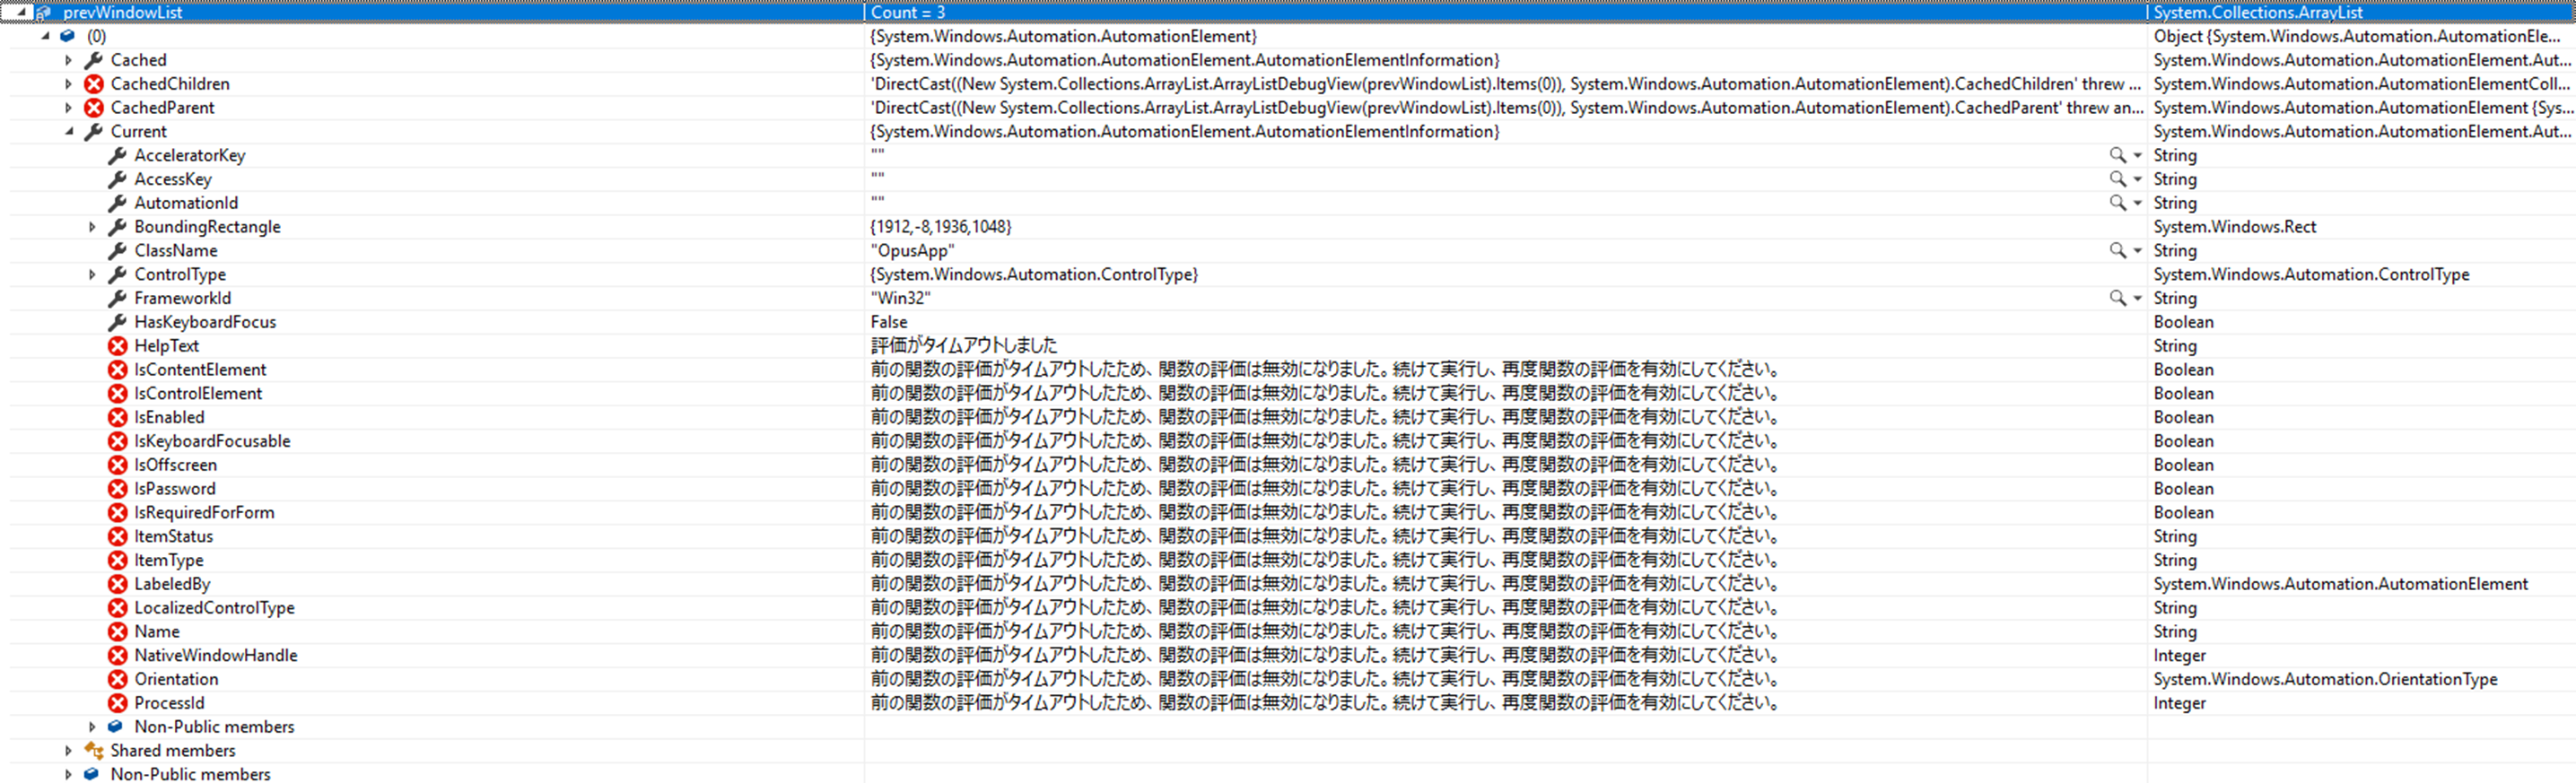Open text visualizer for AcceleratorKey value
The width and height of the screenshot is (2576, 783).
(x=2118, y=155)
